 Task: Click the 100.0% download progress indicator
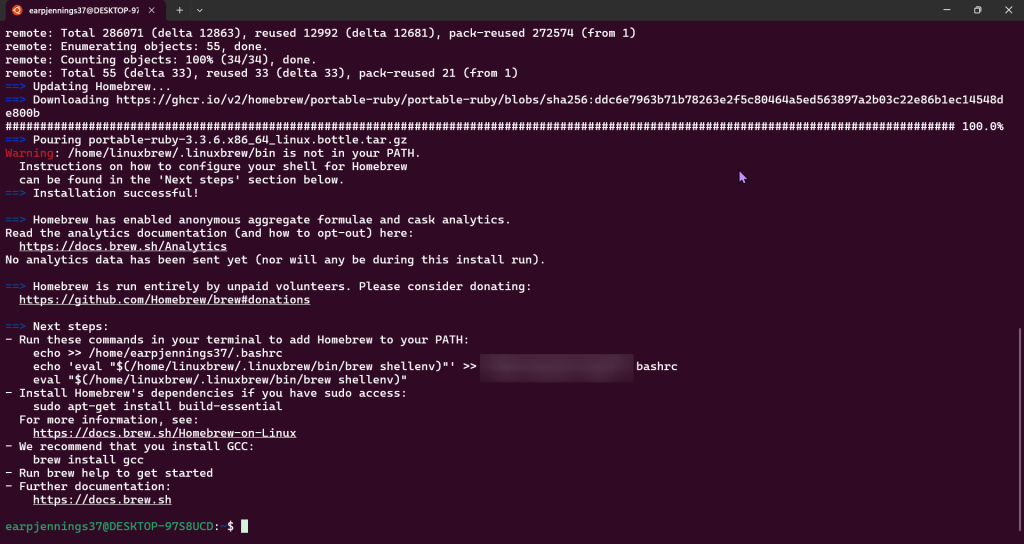pyautogui.click(x=982, y=127)
